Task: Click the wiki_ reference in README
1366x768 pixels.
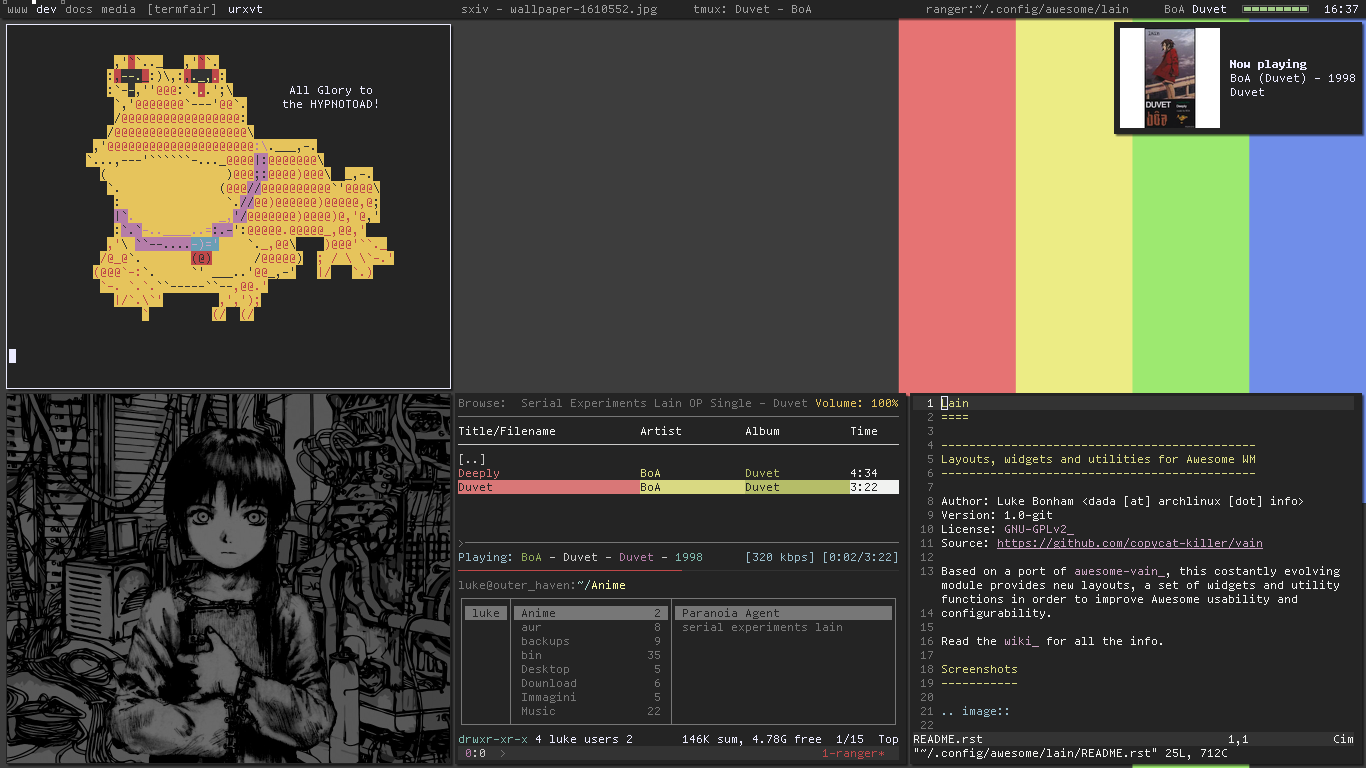Action: pos(1022,641)
